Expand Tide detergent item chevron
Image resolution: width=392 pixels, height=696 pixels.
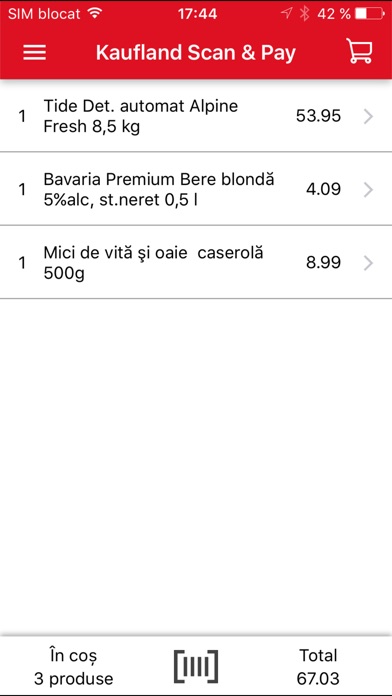(x=368, y=117)
